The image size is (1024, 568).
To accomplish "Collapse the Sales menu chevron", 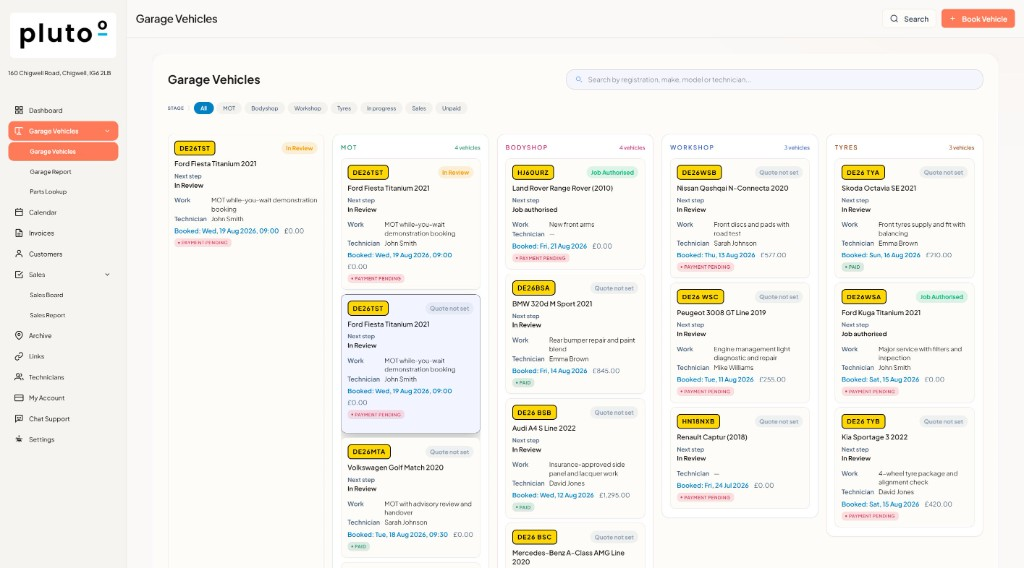I will pos(107,275).
